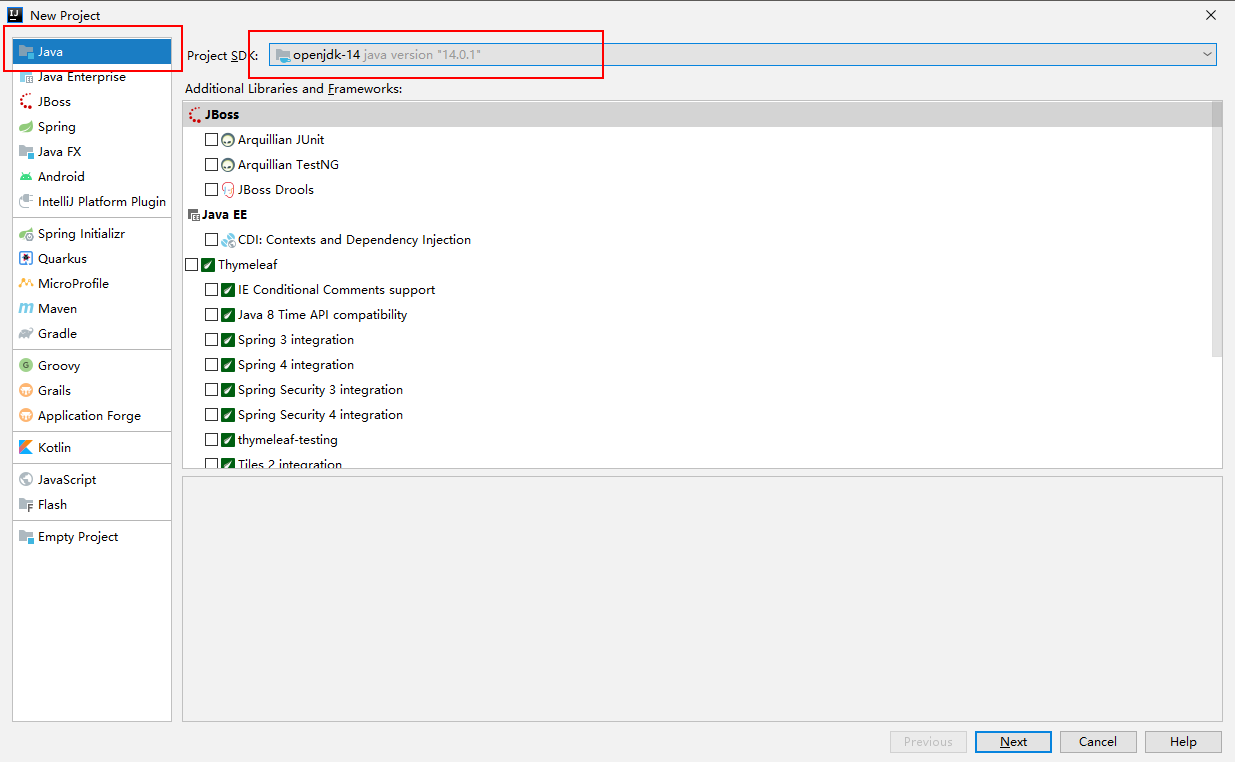The image size is (1235, 762).
Task: Enable Arquillian TestNG checkbox
Action: coord(211,165)
